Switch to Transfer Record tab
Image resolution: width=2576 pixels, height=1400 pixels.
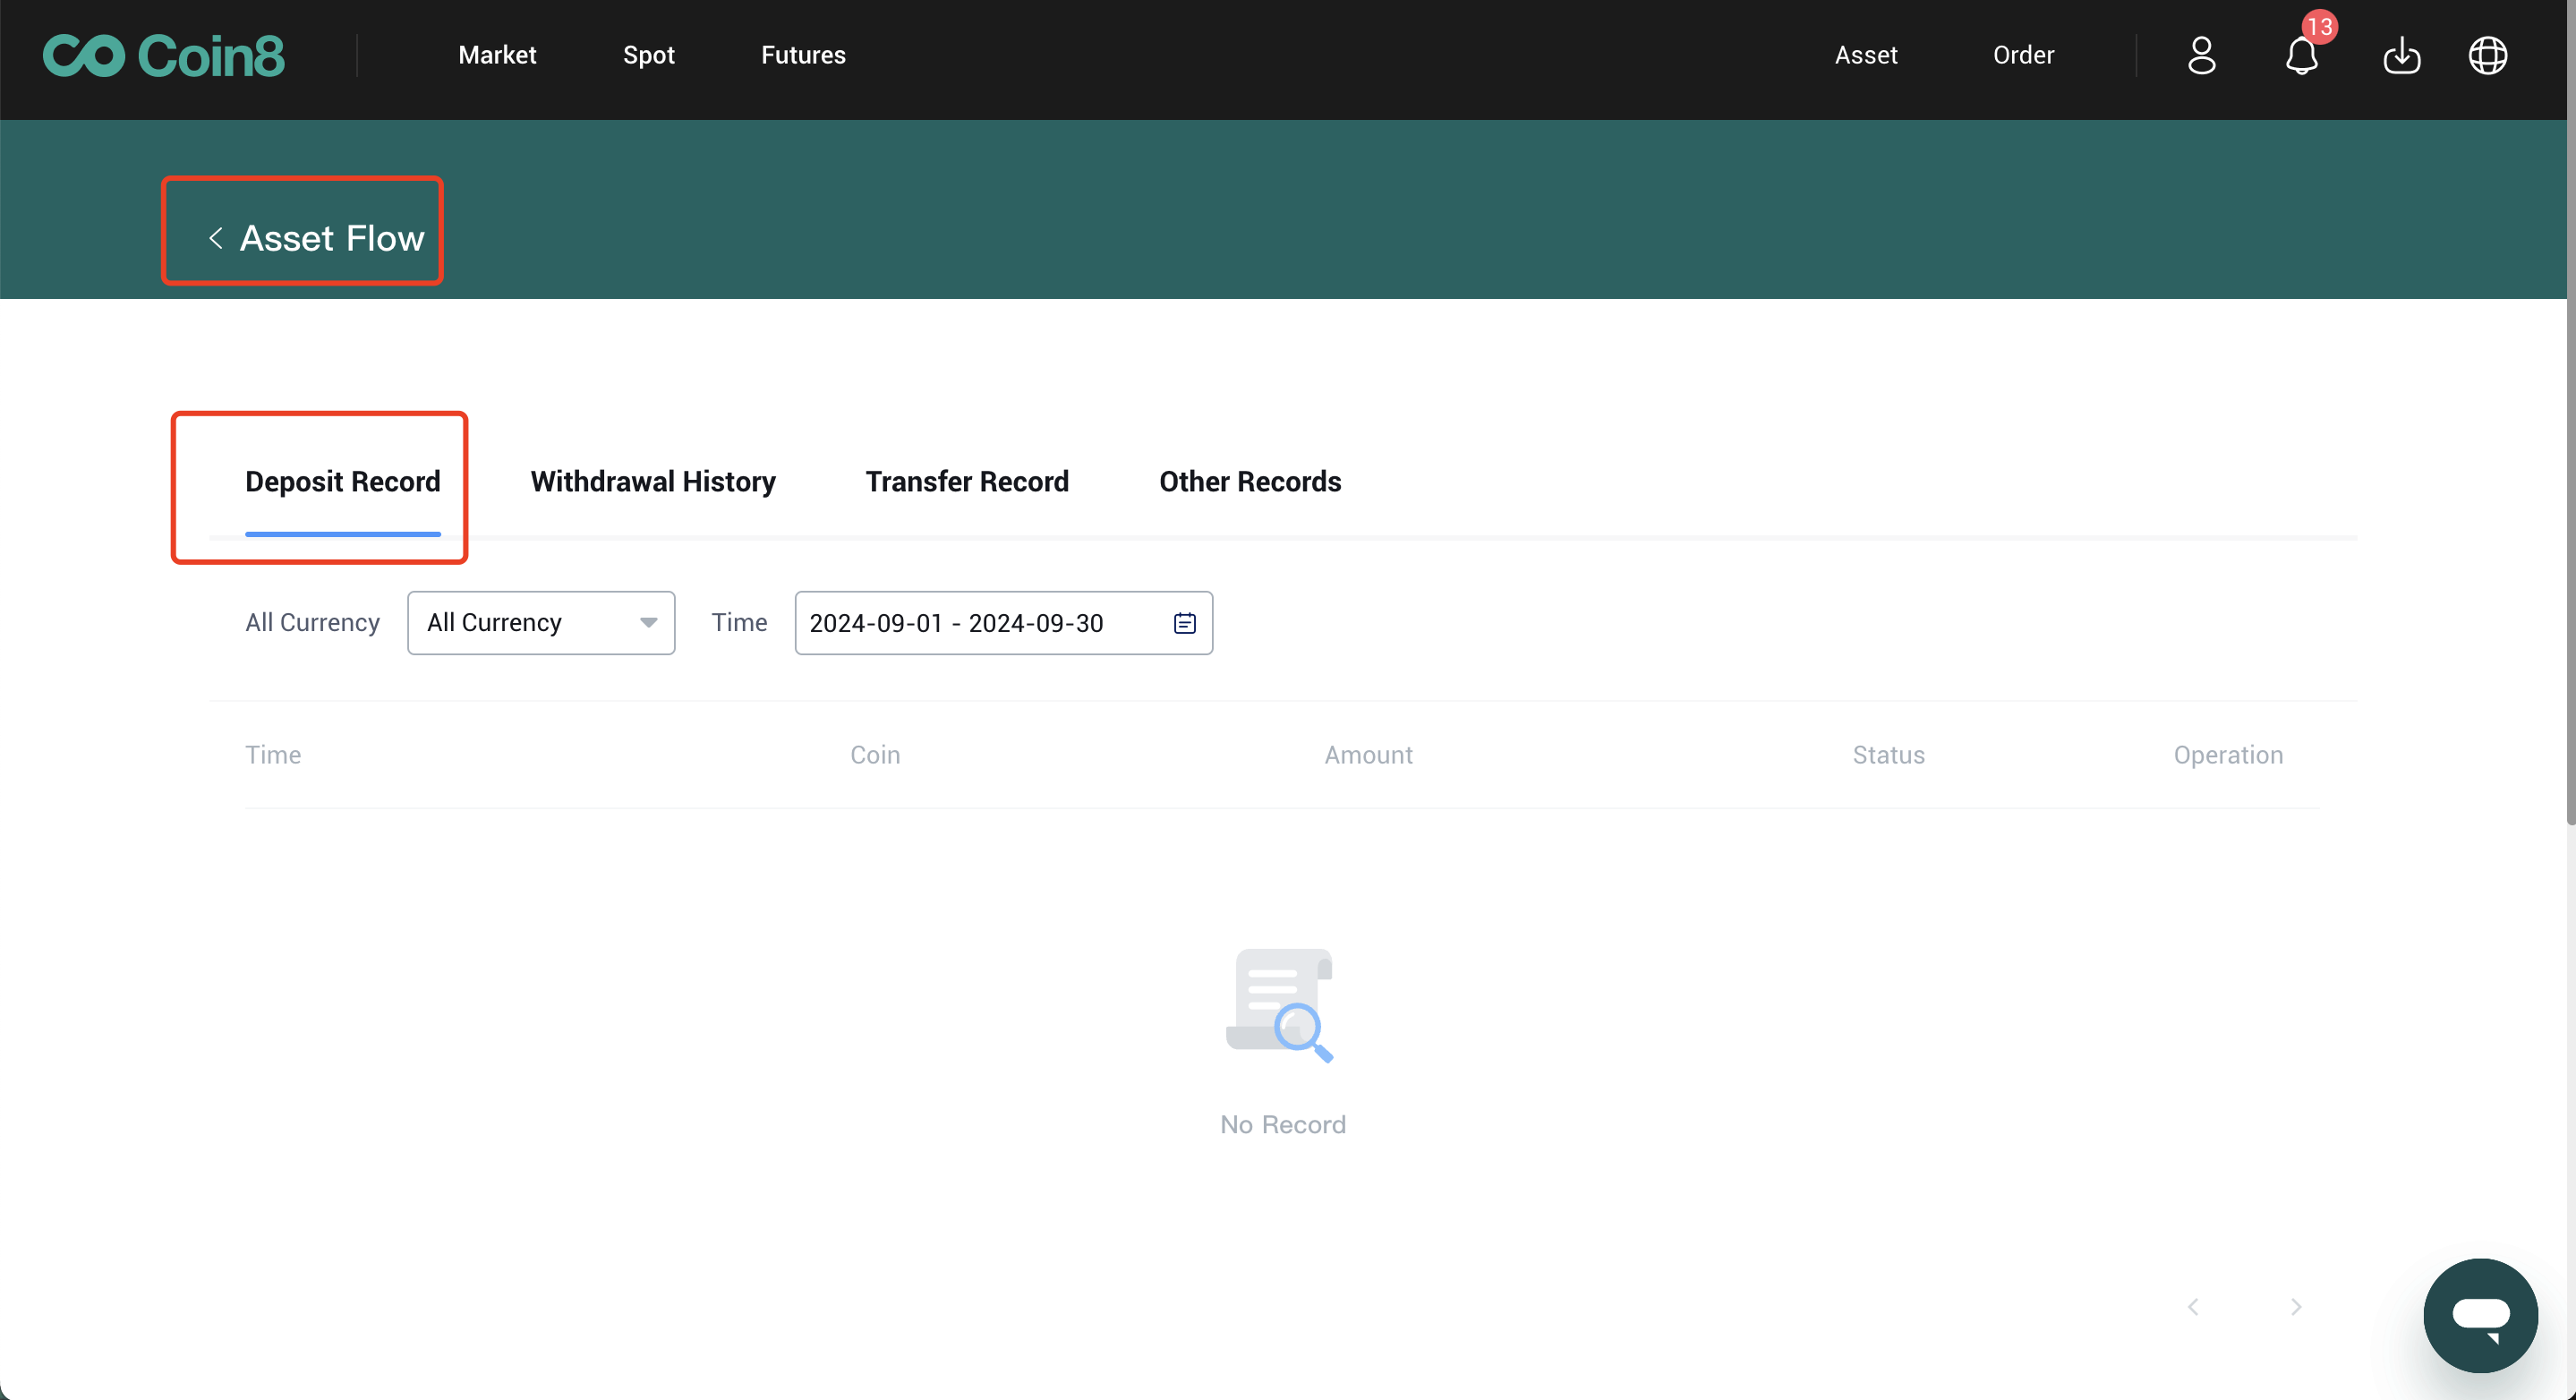click(966, 481)
